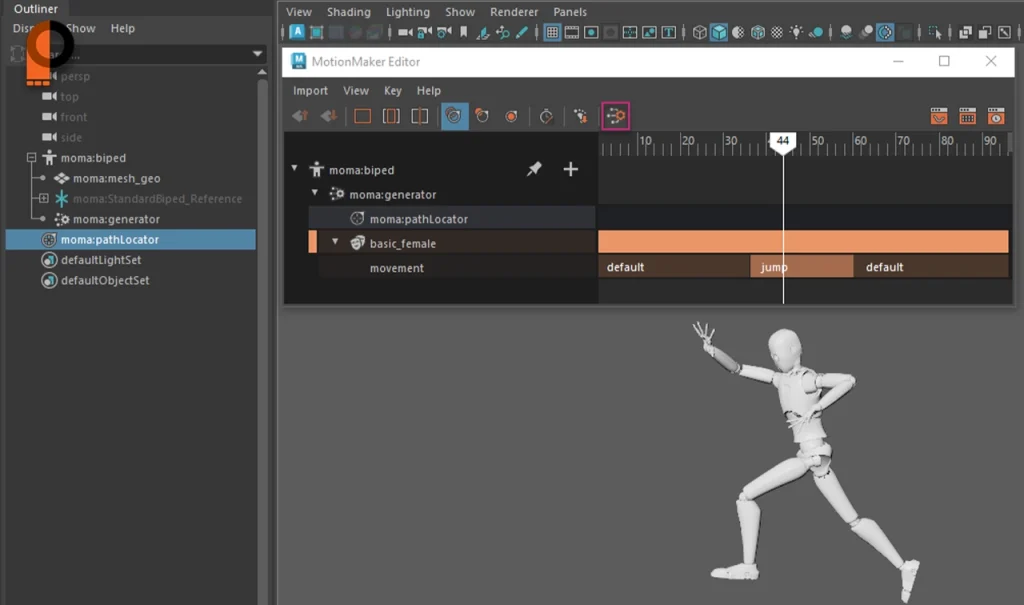Collapse the basic_female track
This screenshot has width=1024, height=605.
[336, 243]
